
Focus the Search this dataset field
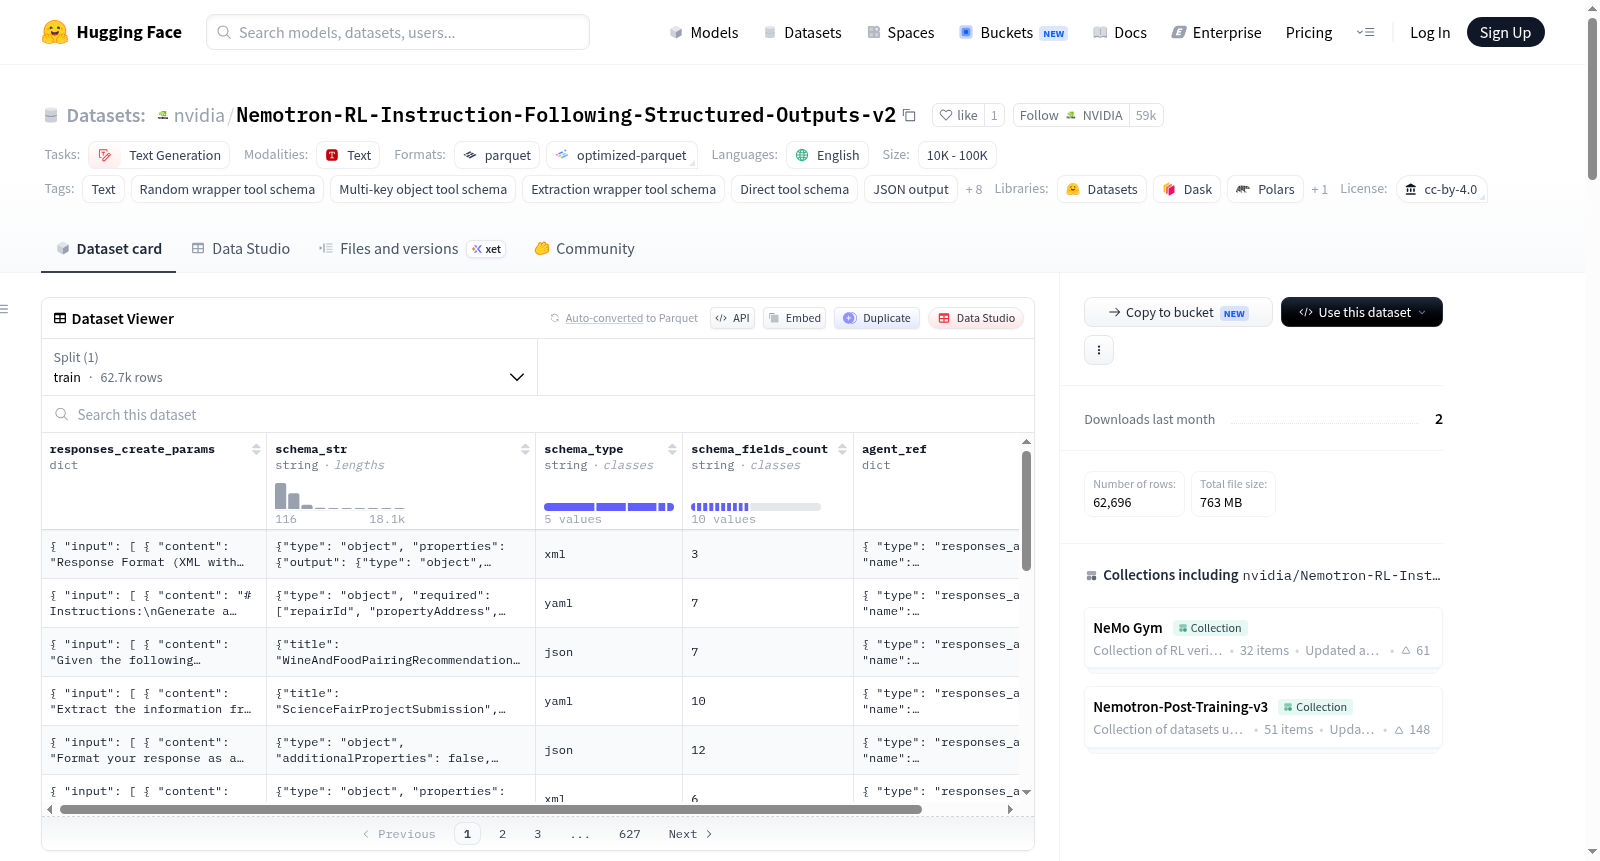pos(538,414)
